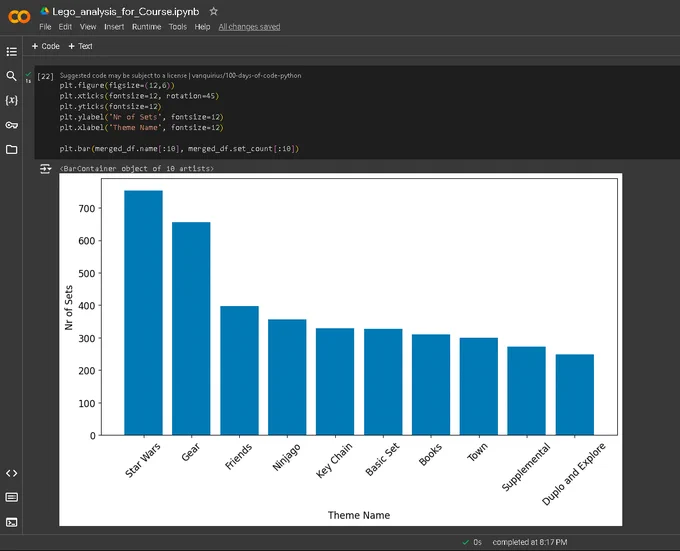Click the plt.xlabel 'Theme Name' code line
The image size is (680, 551).
(141, 127)
